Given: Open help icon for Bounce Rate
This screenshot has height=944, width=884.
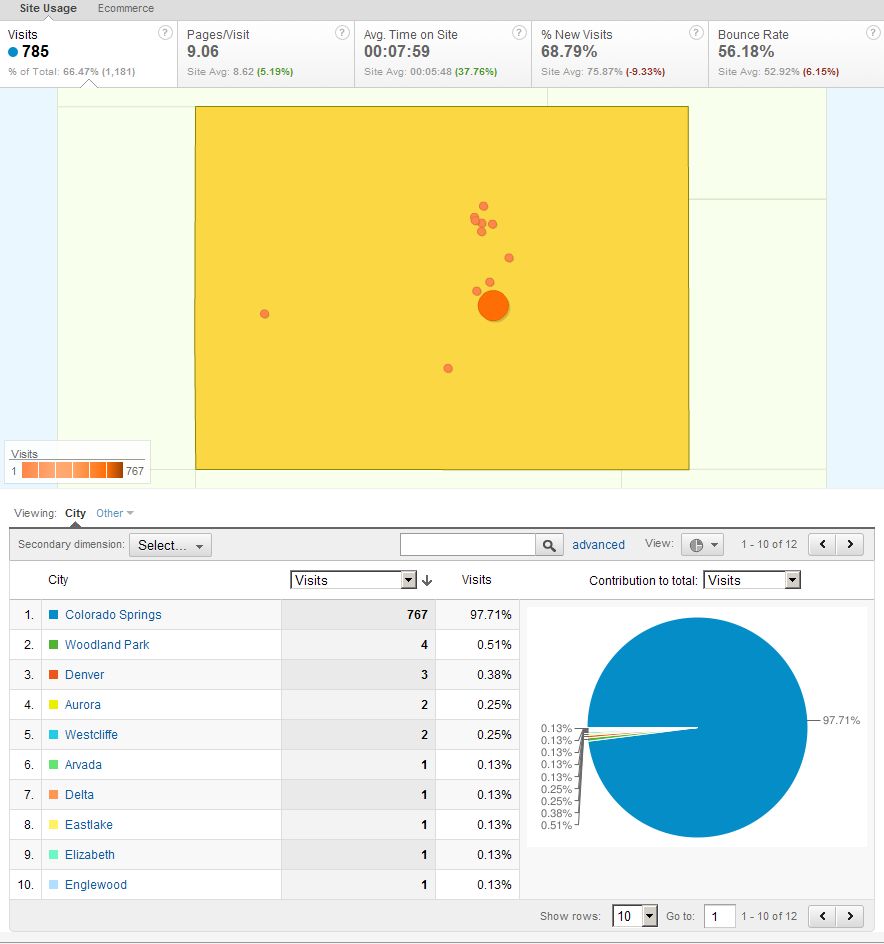Looking at the screenshot, I should click(x=873, y=33).
